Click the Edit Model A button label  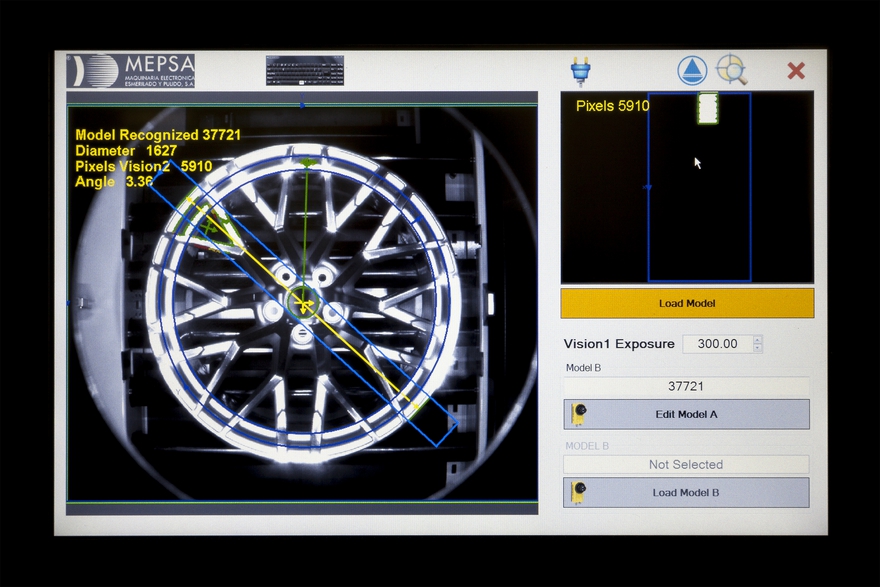click(x=685, y=414)
